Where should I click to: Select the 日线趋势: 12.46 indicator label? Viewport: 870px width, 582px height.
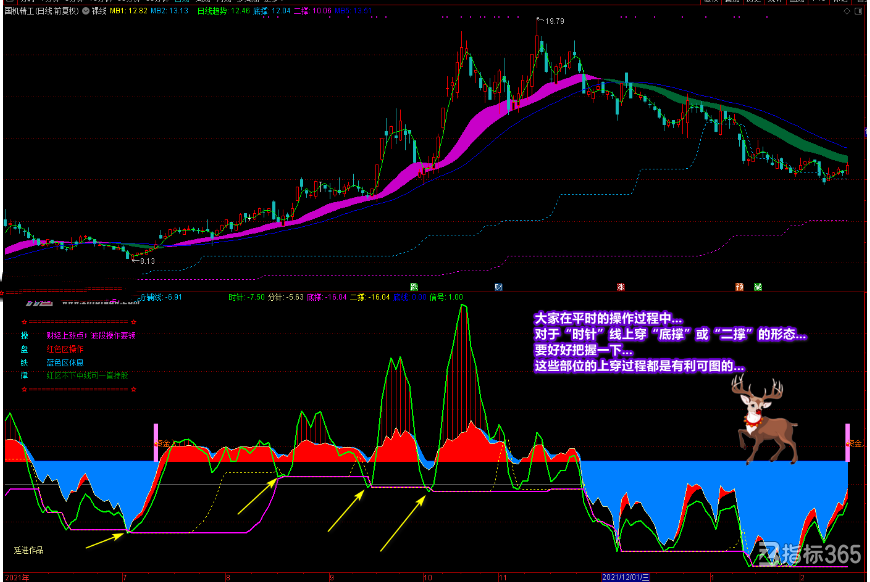tap(224, 11)
